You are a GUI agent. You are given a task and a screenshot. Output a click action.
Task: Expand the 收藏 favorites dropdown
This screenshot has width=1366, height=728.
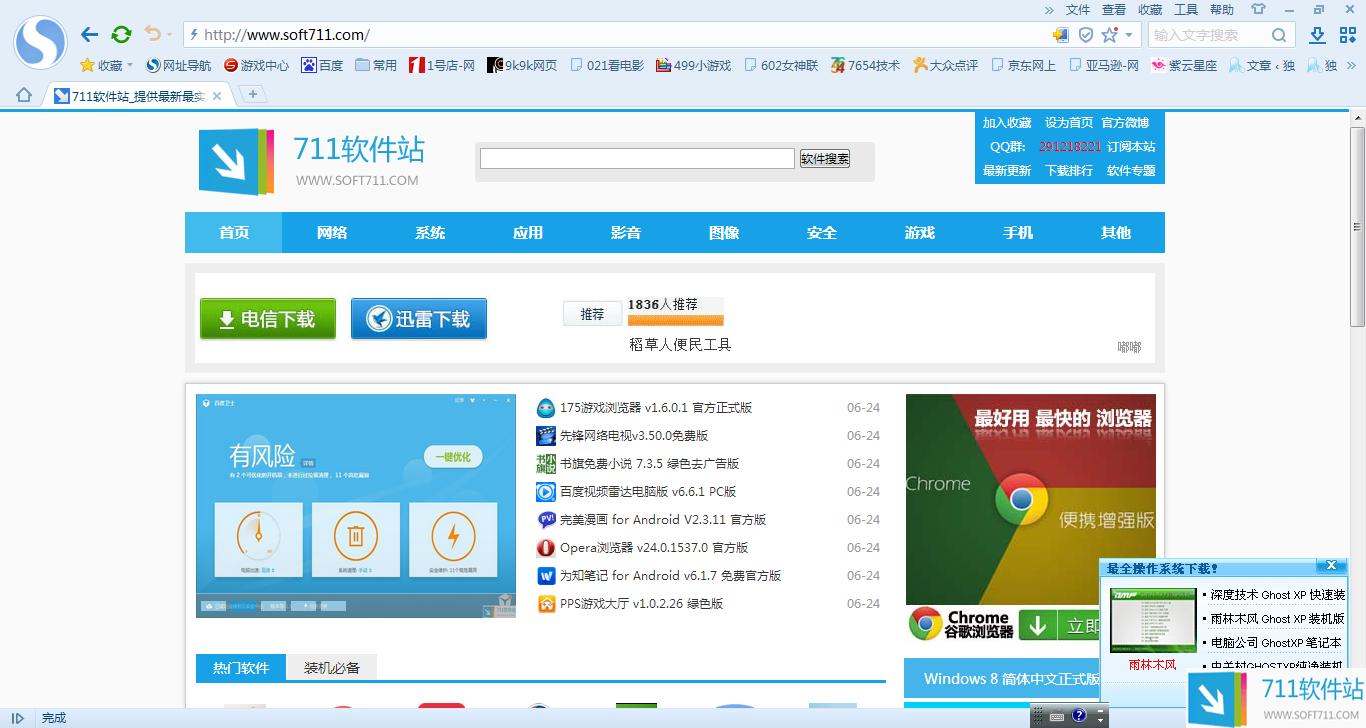coord(106,65)
